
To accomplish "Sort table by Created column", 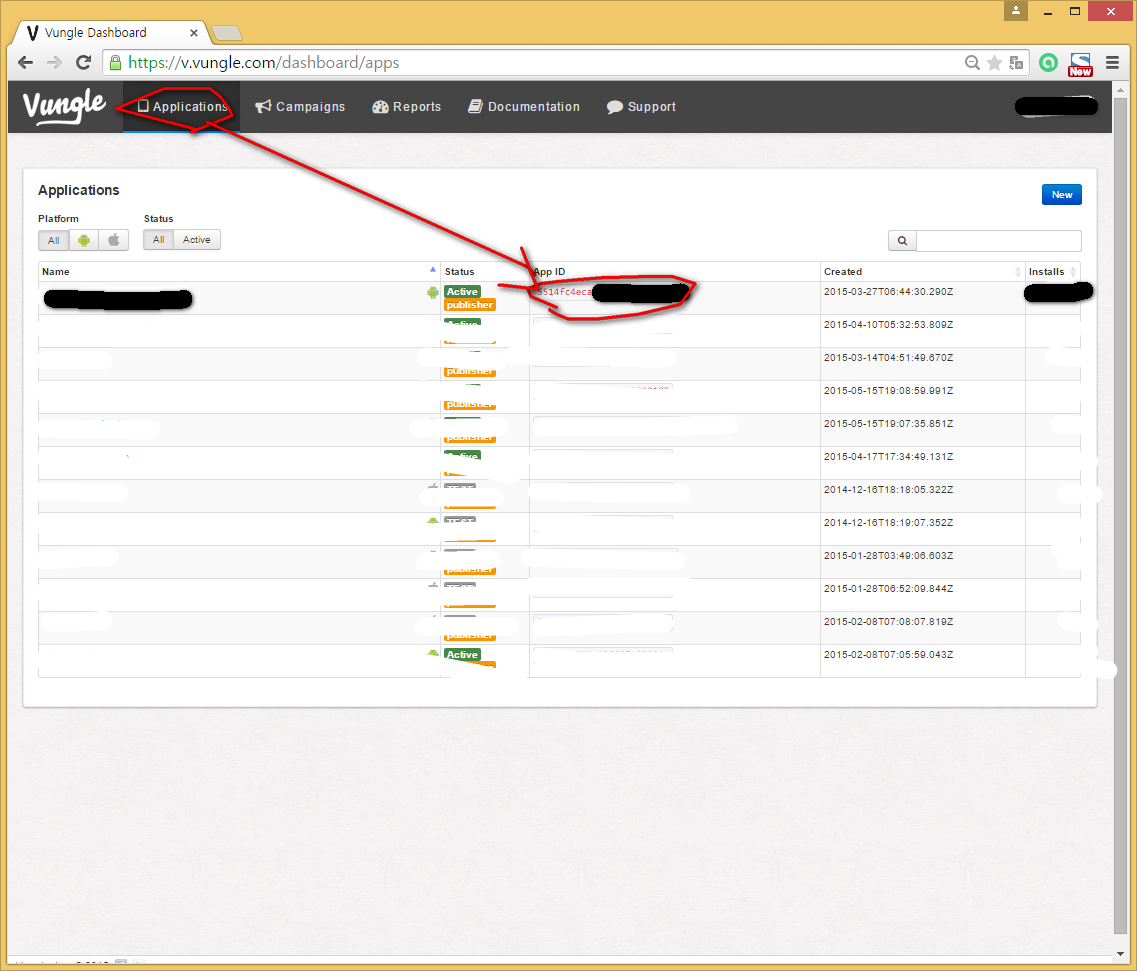I will click(x=922, y=271).
